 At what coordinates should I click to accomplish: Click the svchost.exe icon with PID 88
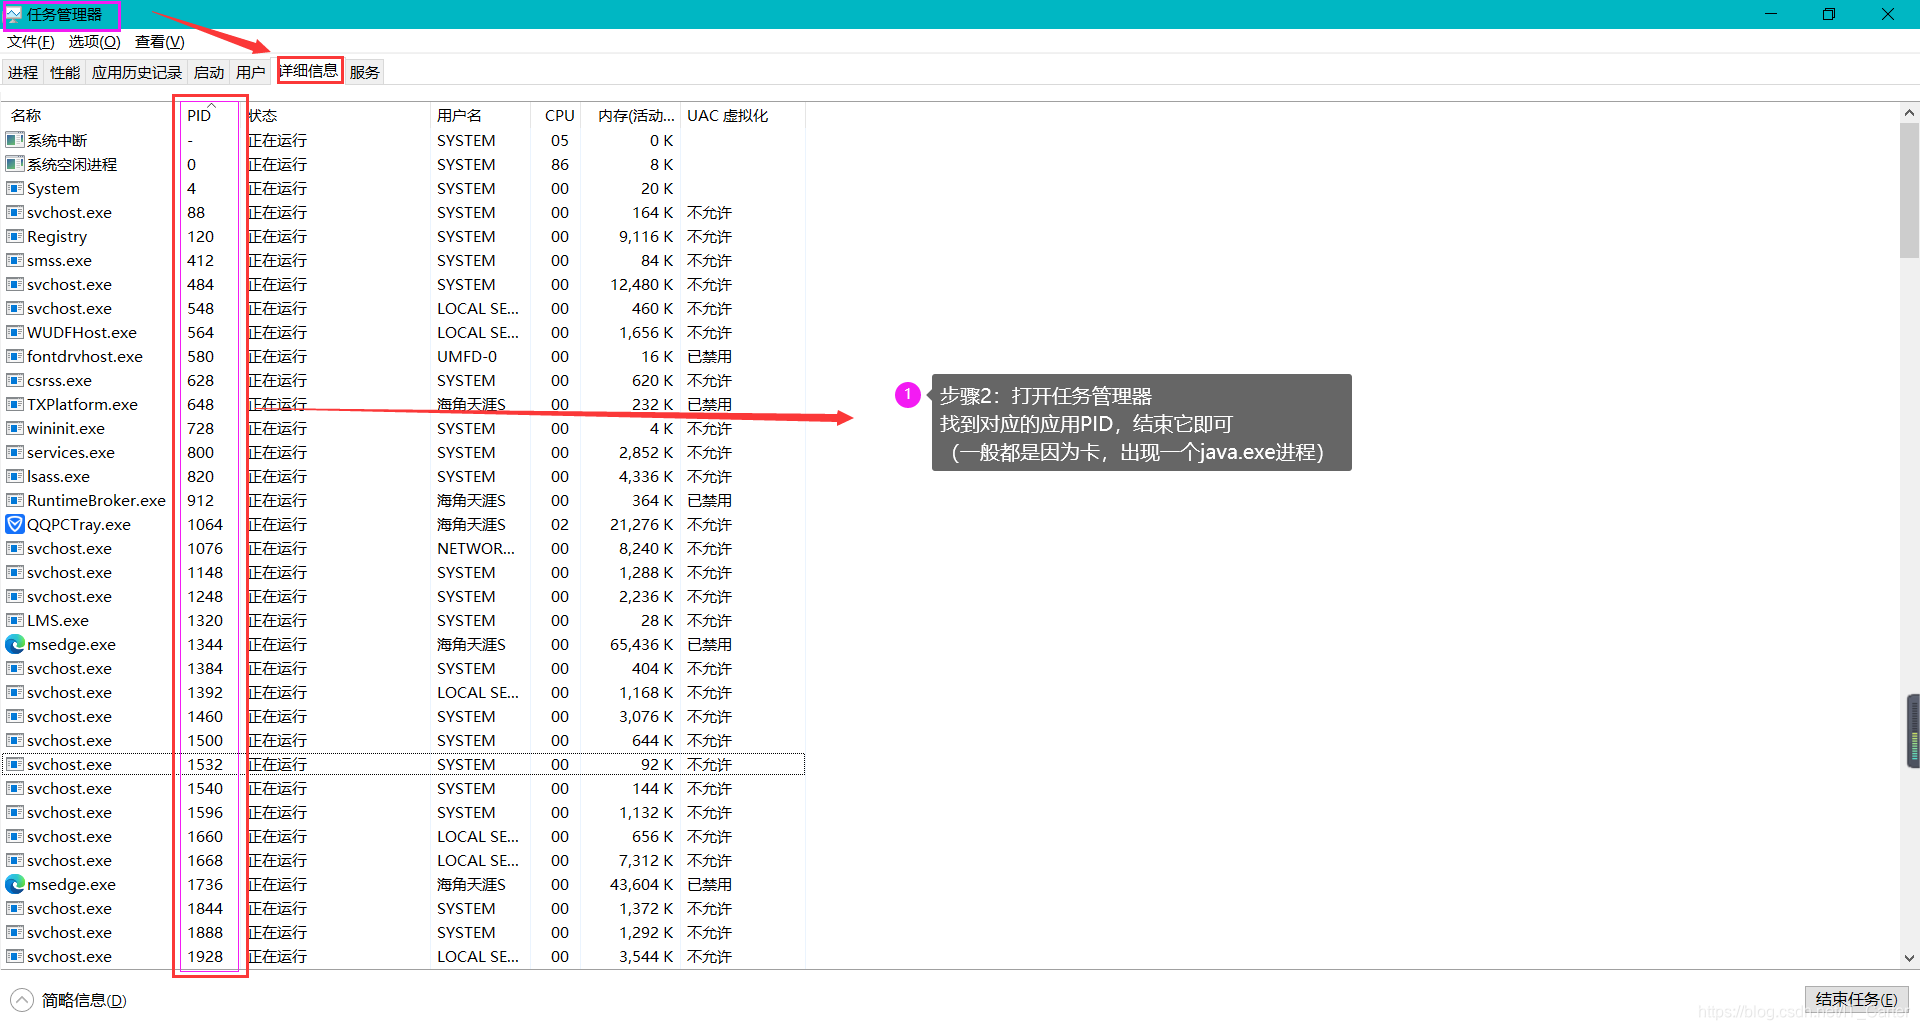click(x=15, y=212)
